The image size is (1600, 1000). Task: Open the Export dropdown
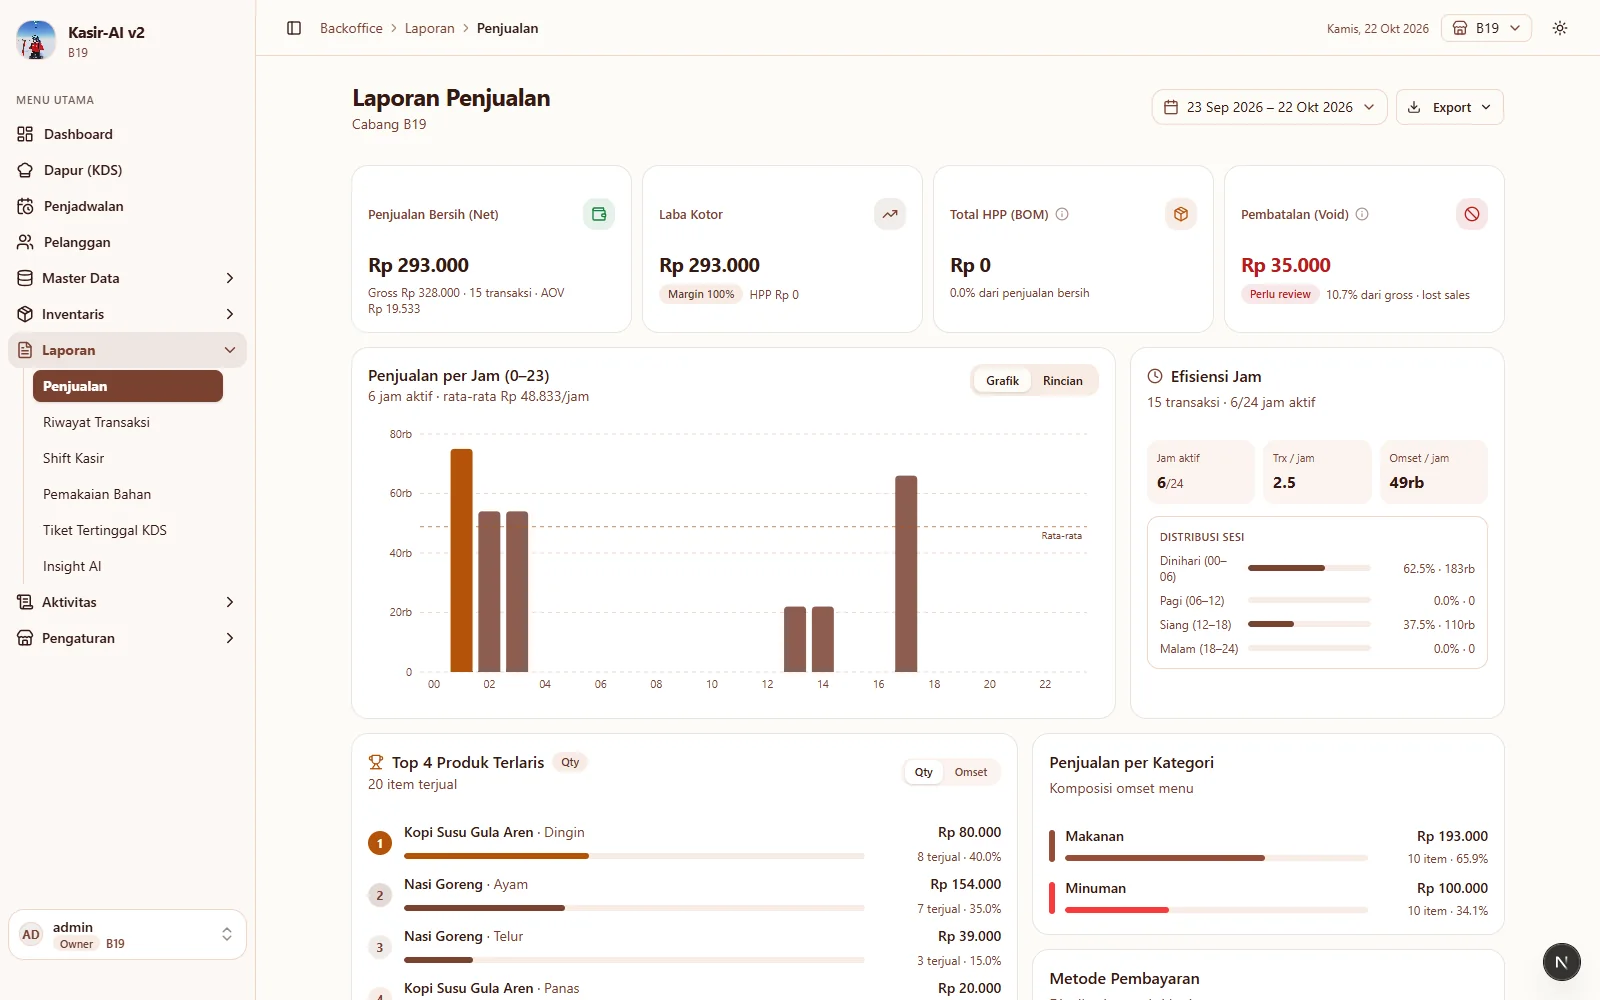[1450, 107]
